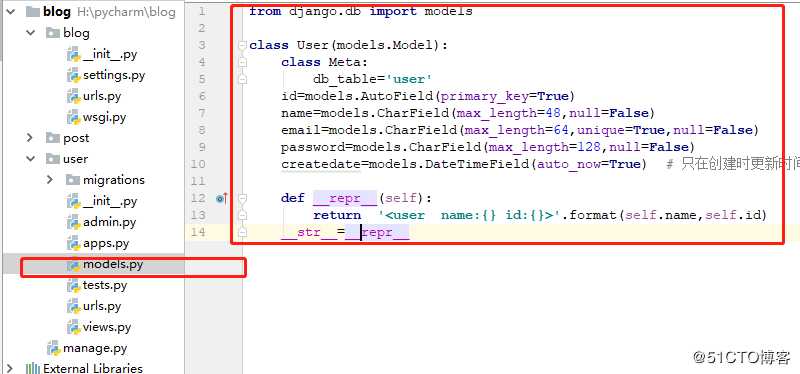Select root project path H:\pycharm\blog
Screen dimensions: 800x374
point(126,12)
